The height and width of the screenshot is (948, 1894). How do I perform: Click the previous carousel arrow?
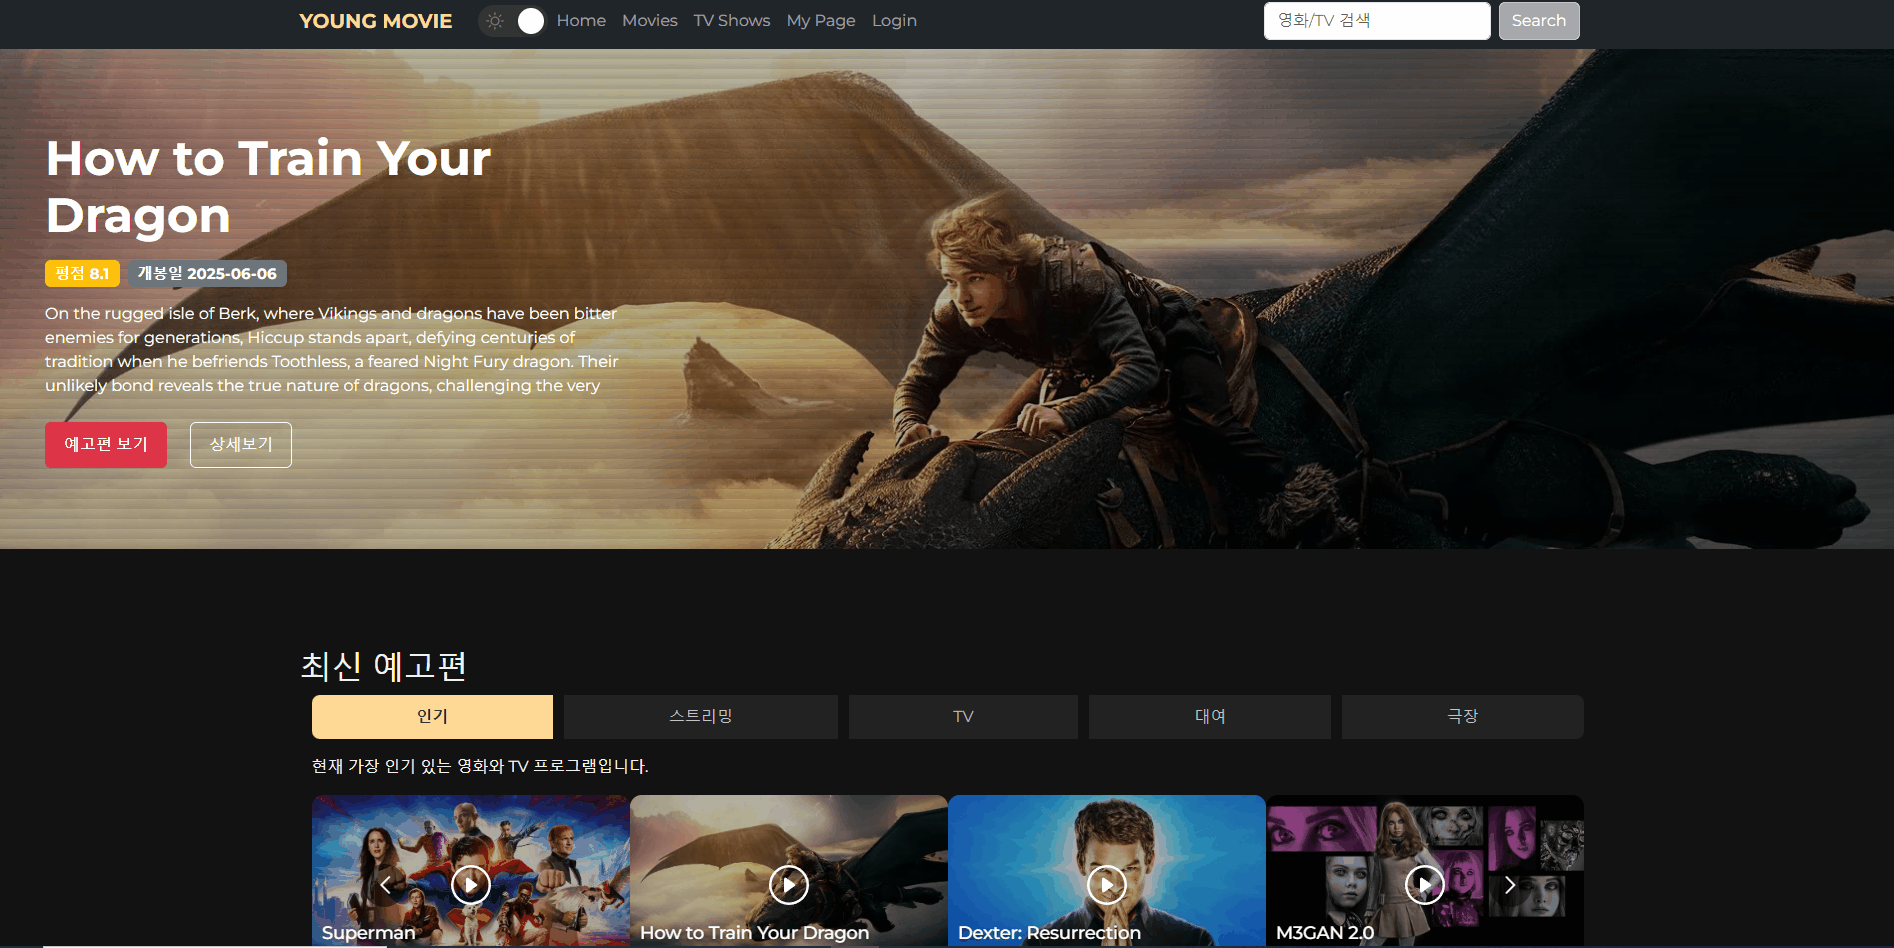pos(386,885)
